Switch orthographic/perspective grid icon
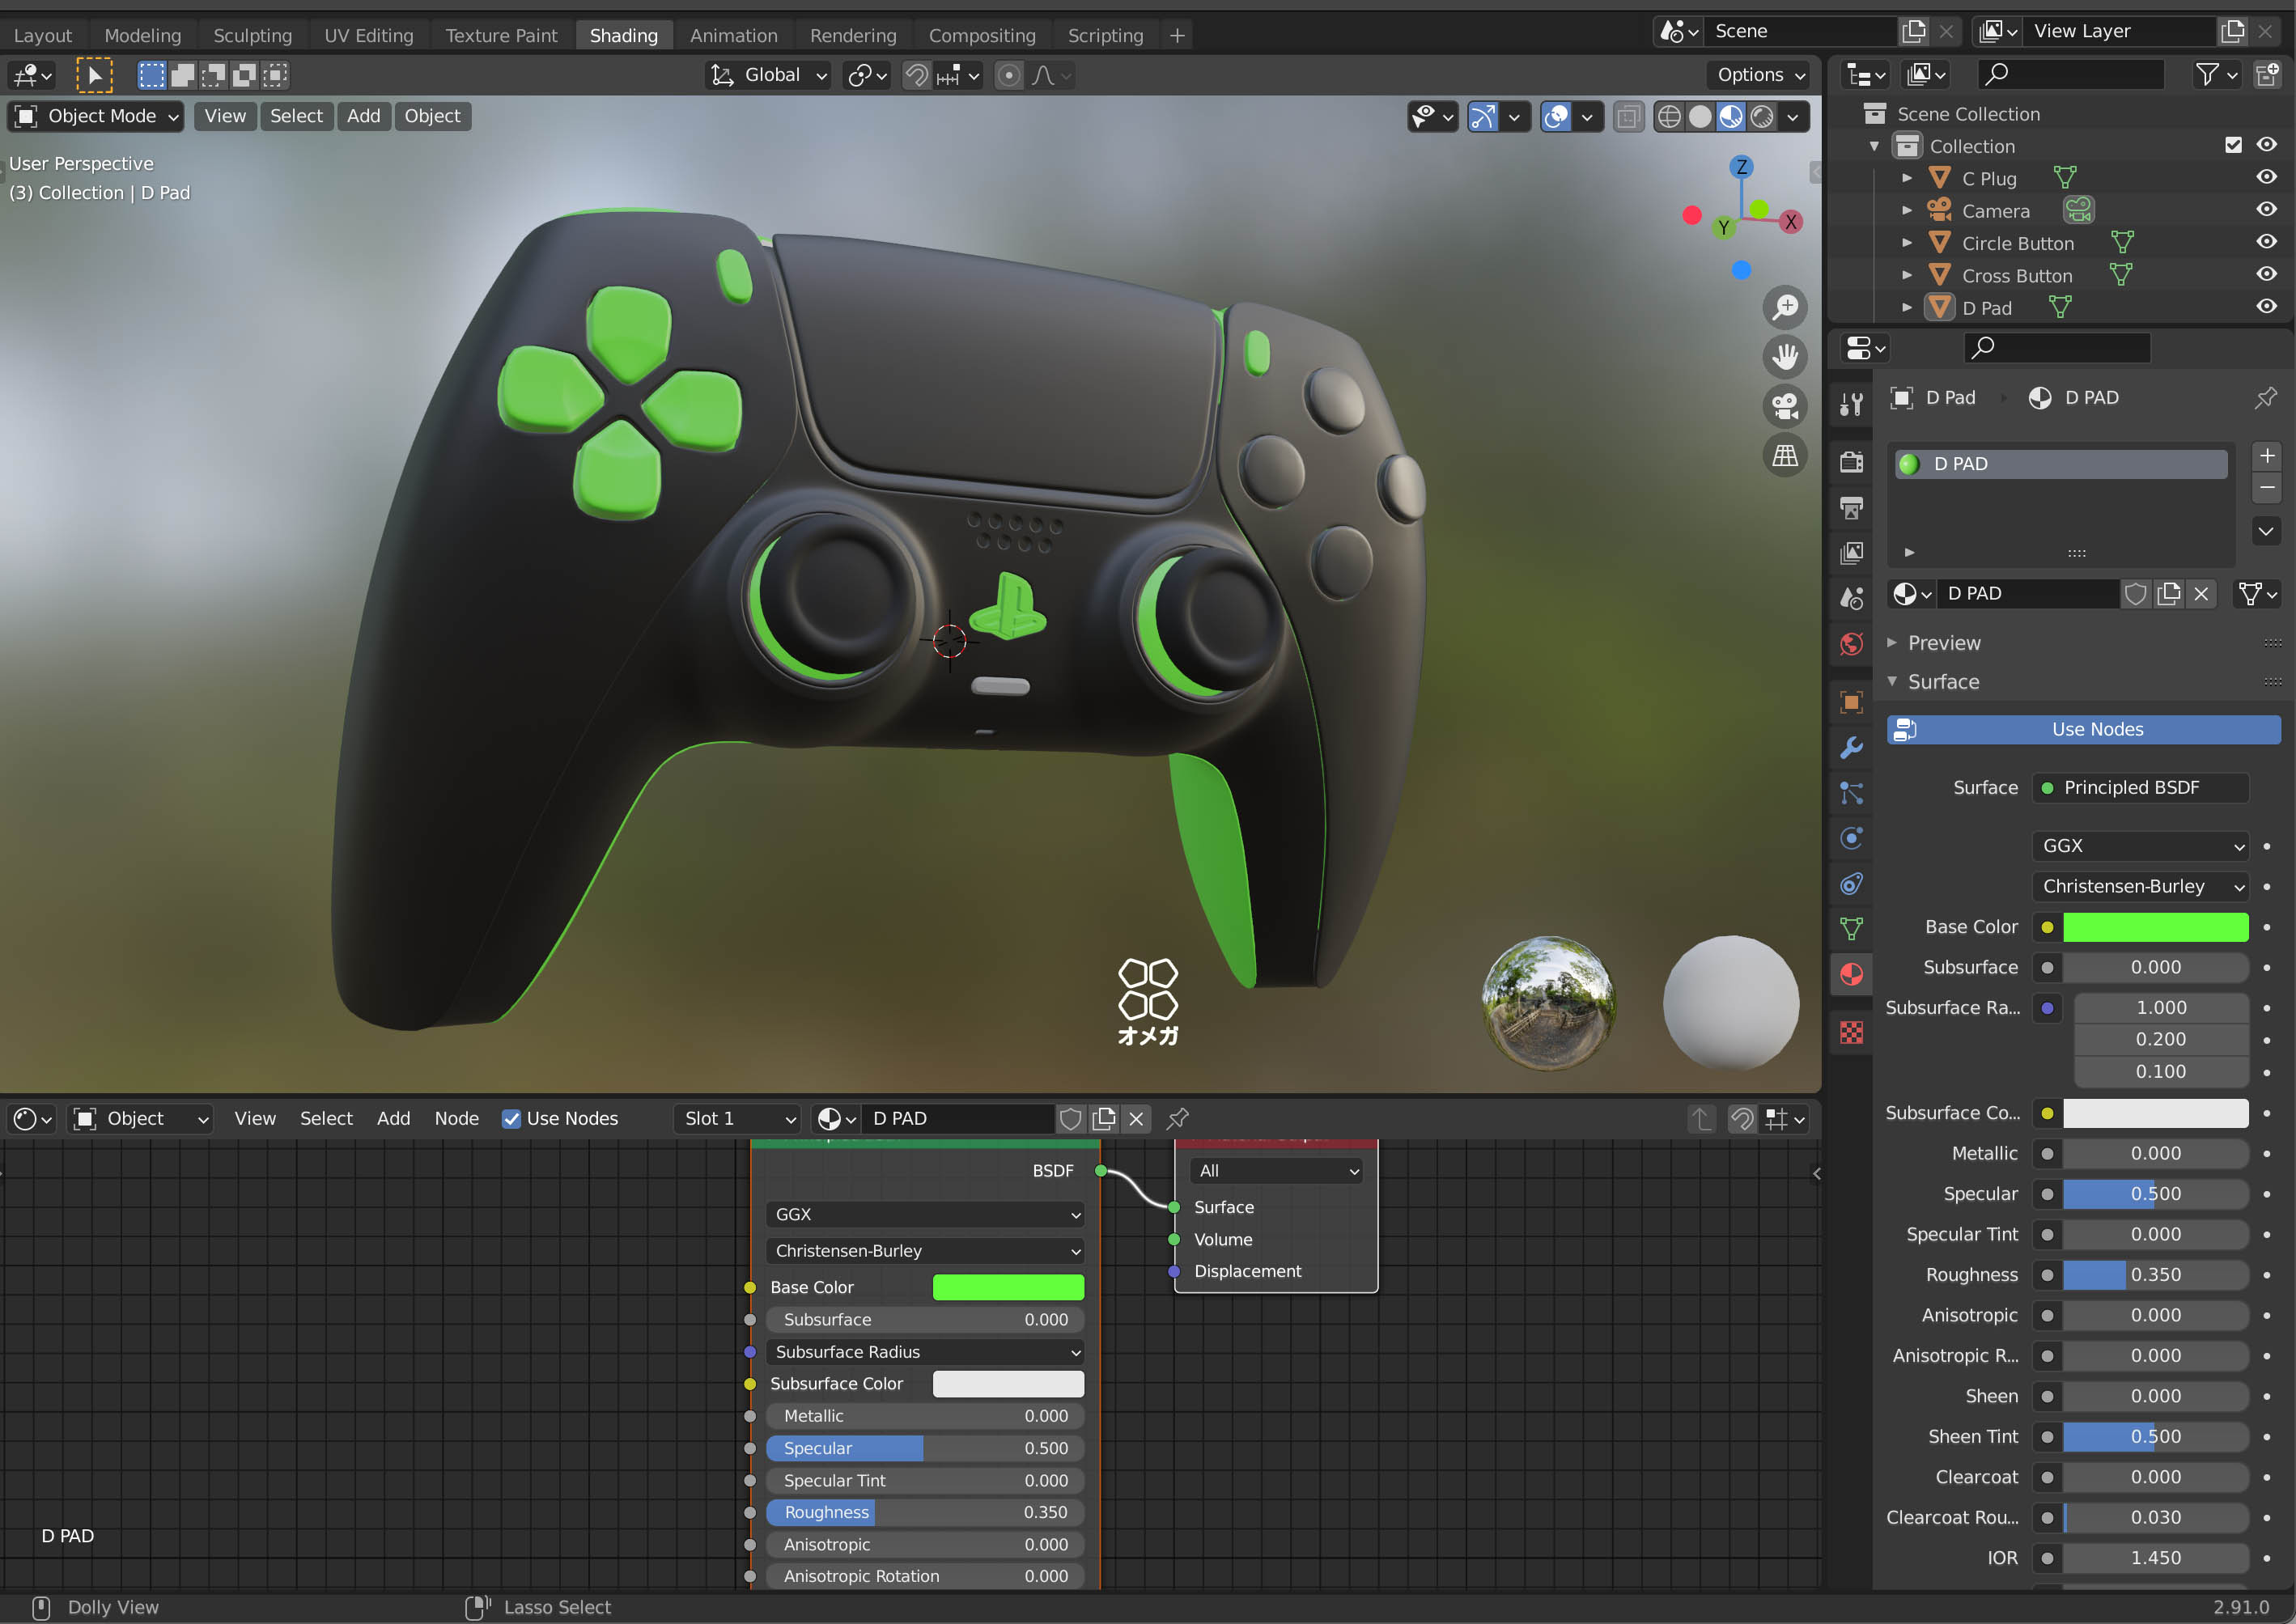The height and width of the screenshot is (1624, 2296). coord(1785,456)
